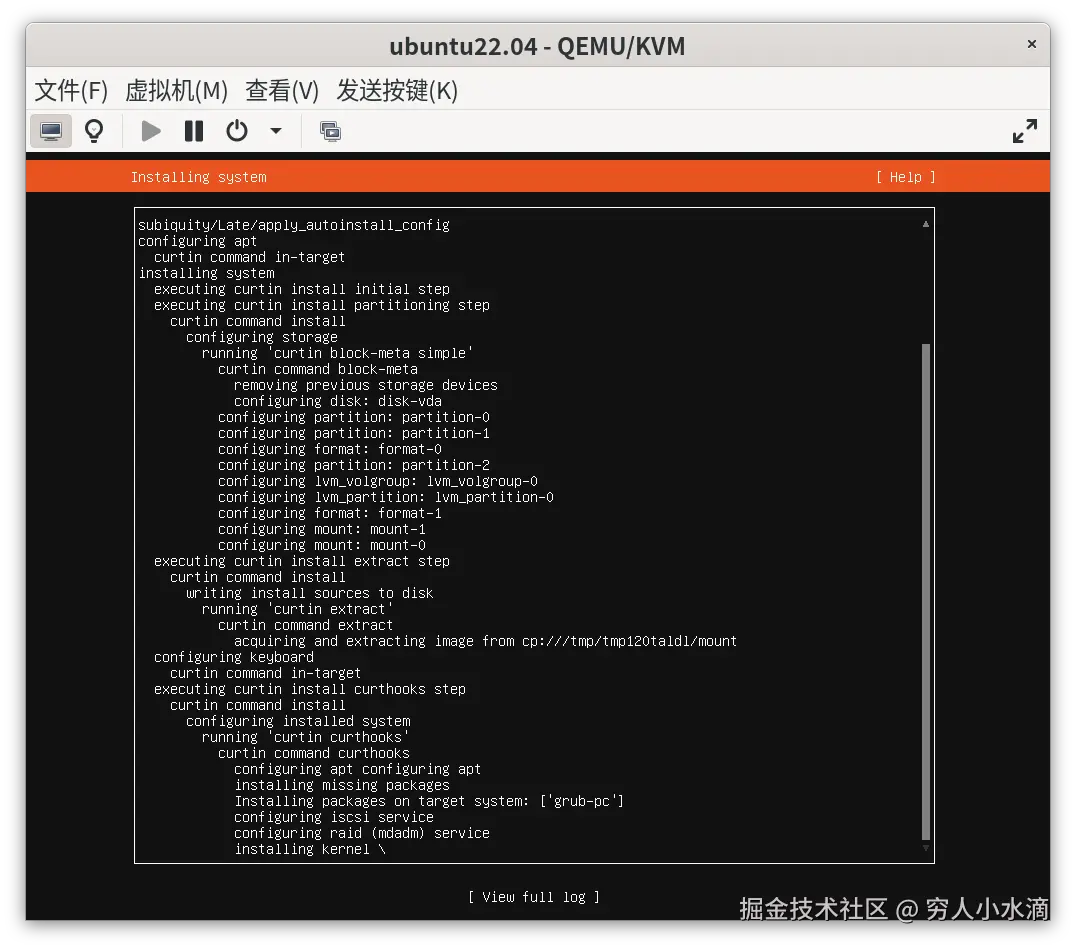Click 'configuring raid (mdadm) service' line
1076x949 pixels.
click(362, 834)
